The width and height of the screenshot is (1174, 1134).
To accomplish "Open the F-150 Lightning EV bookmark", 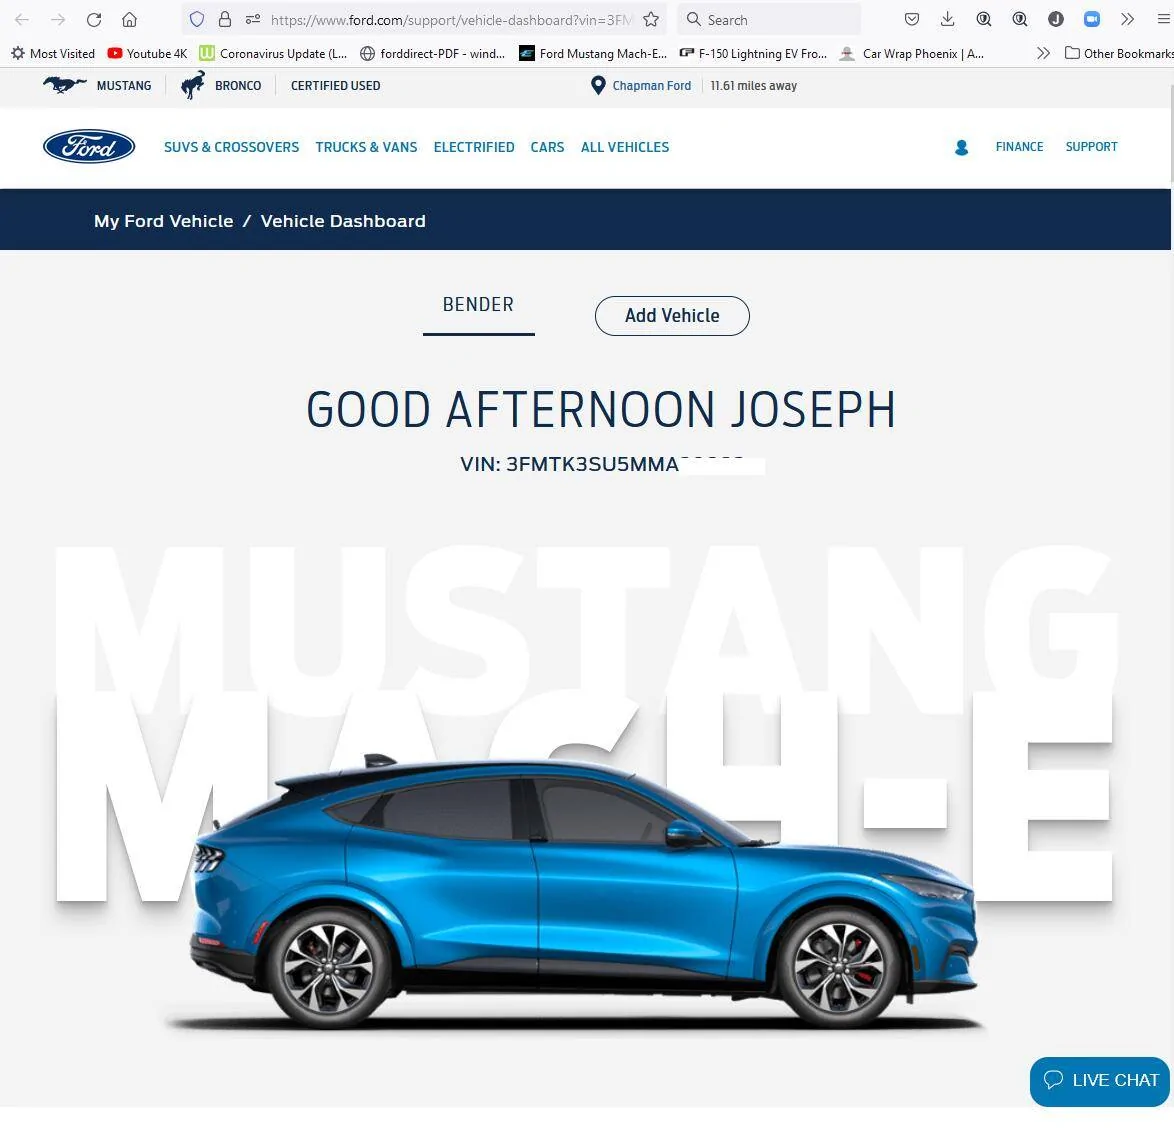I will click(753, 53).
